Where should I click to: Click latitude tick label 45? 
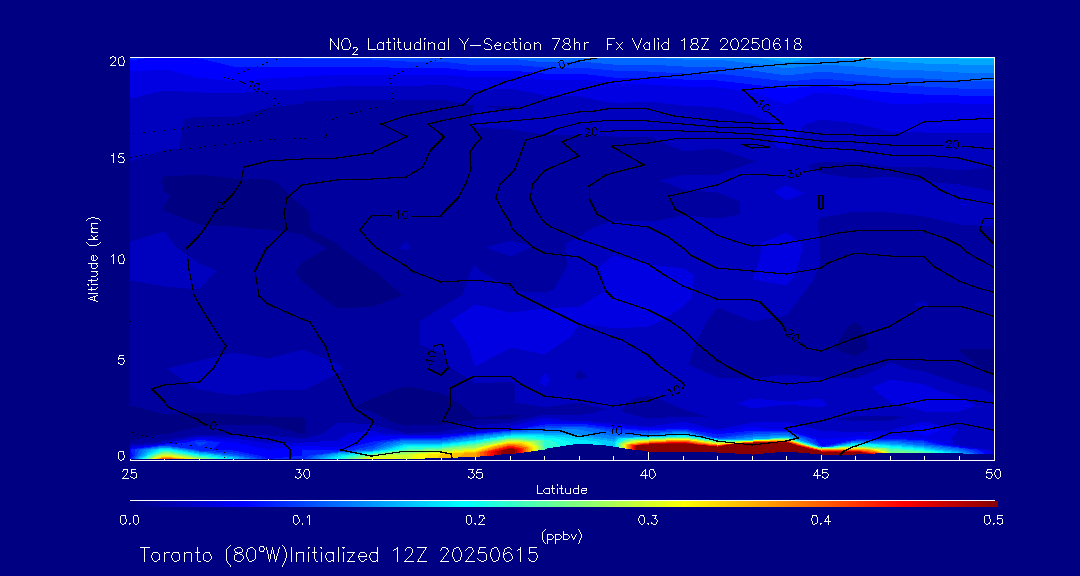pyautogui.click(x=820, y=473)
